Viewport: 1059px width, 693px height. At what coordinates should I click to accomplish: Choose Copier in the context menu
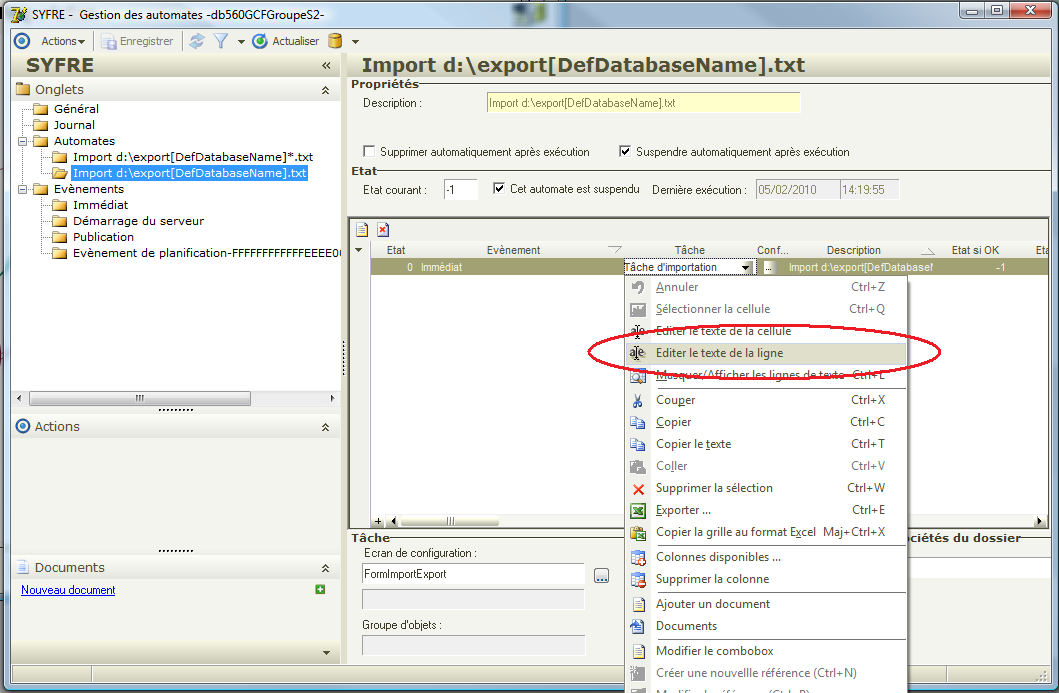coord(766,421)
